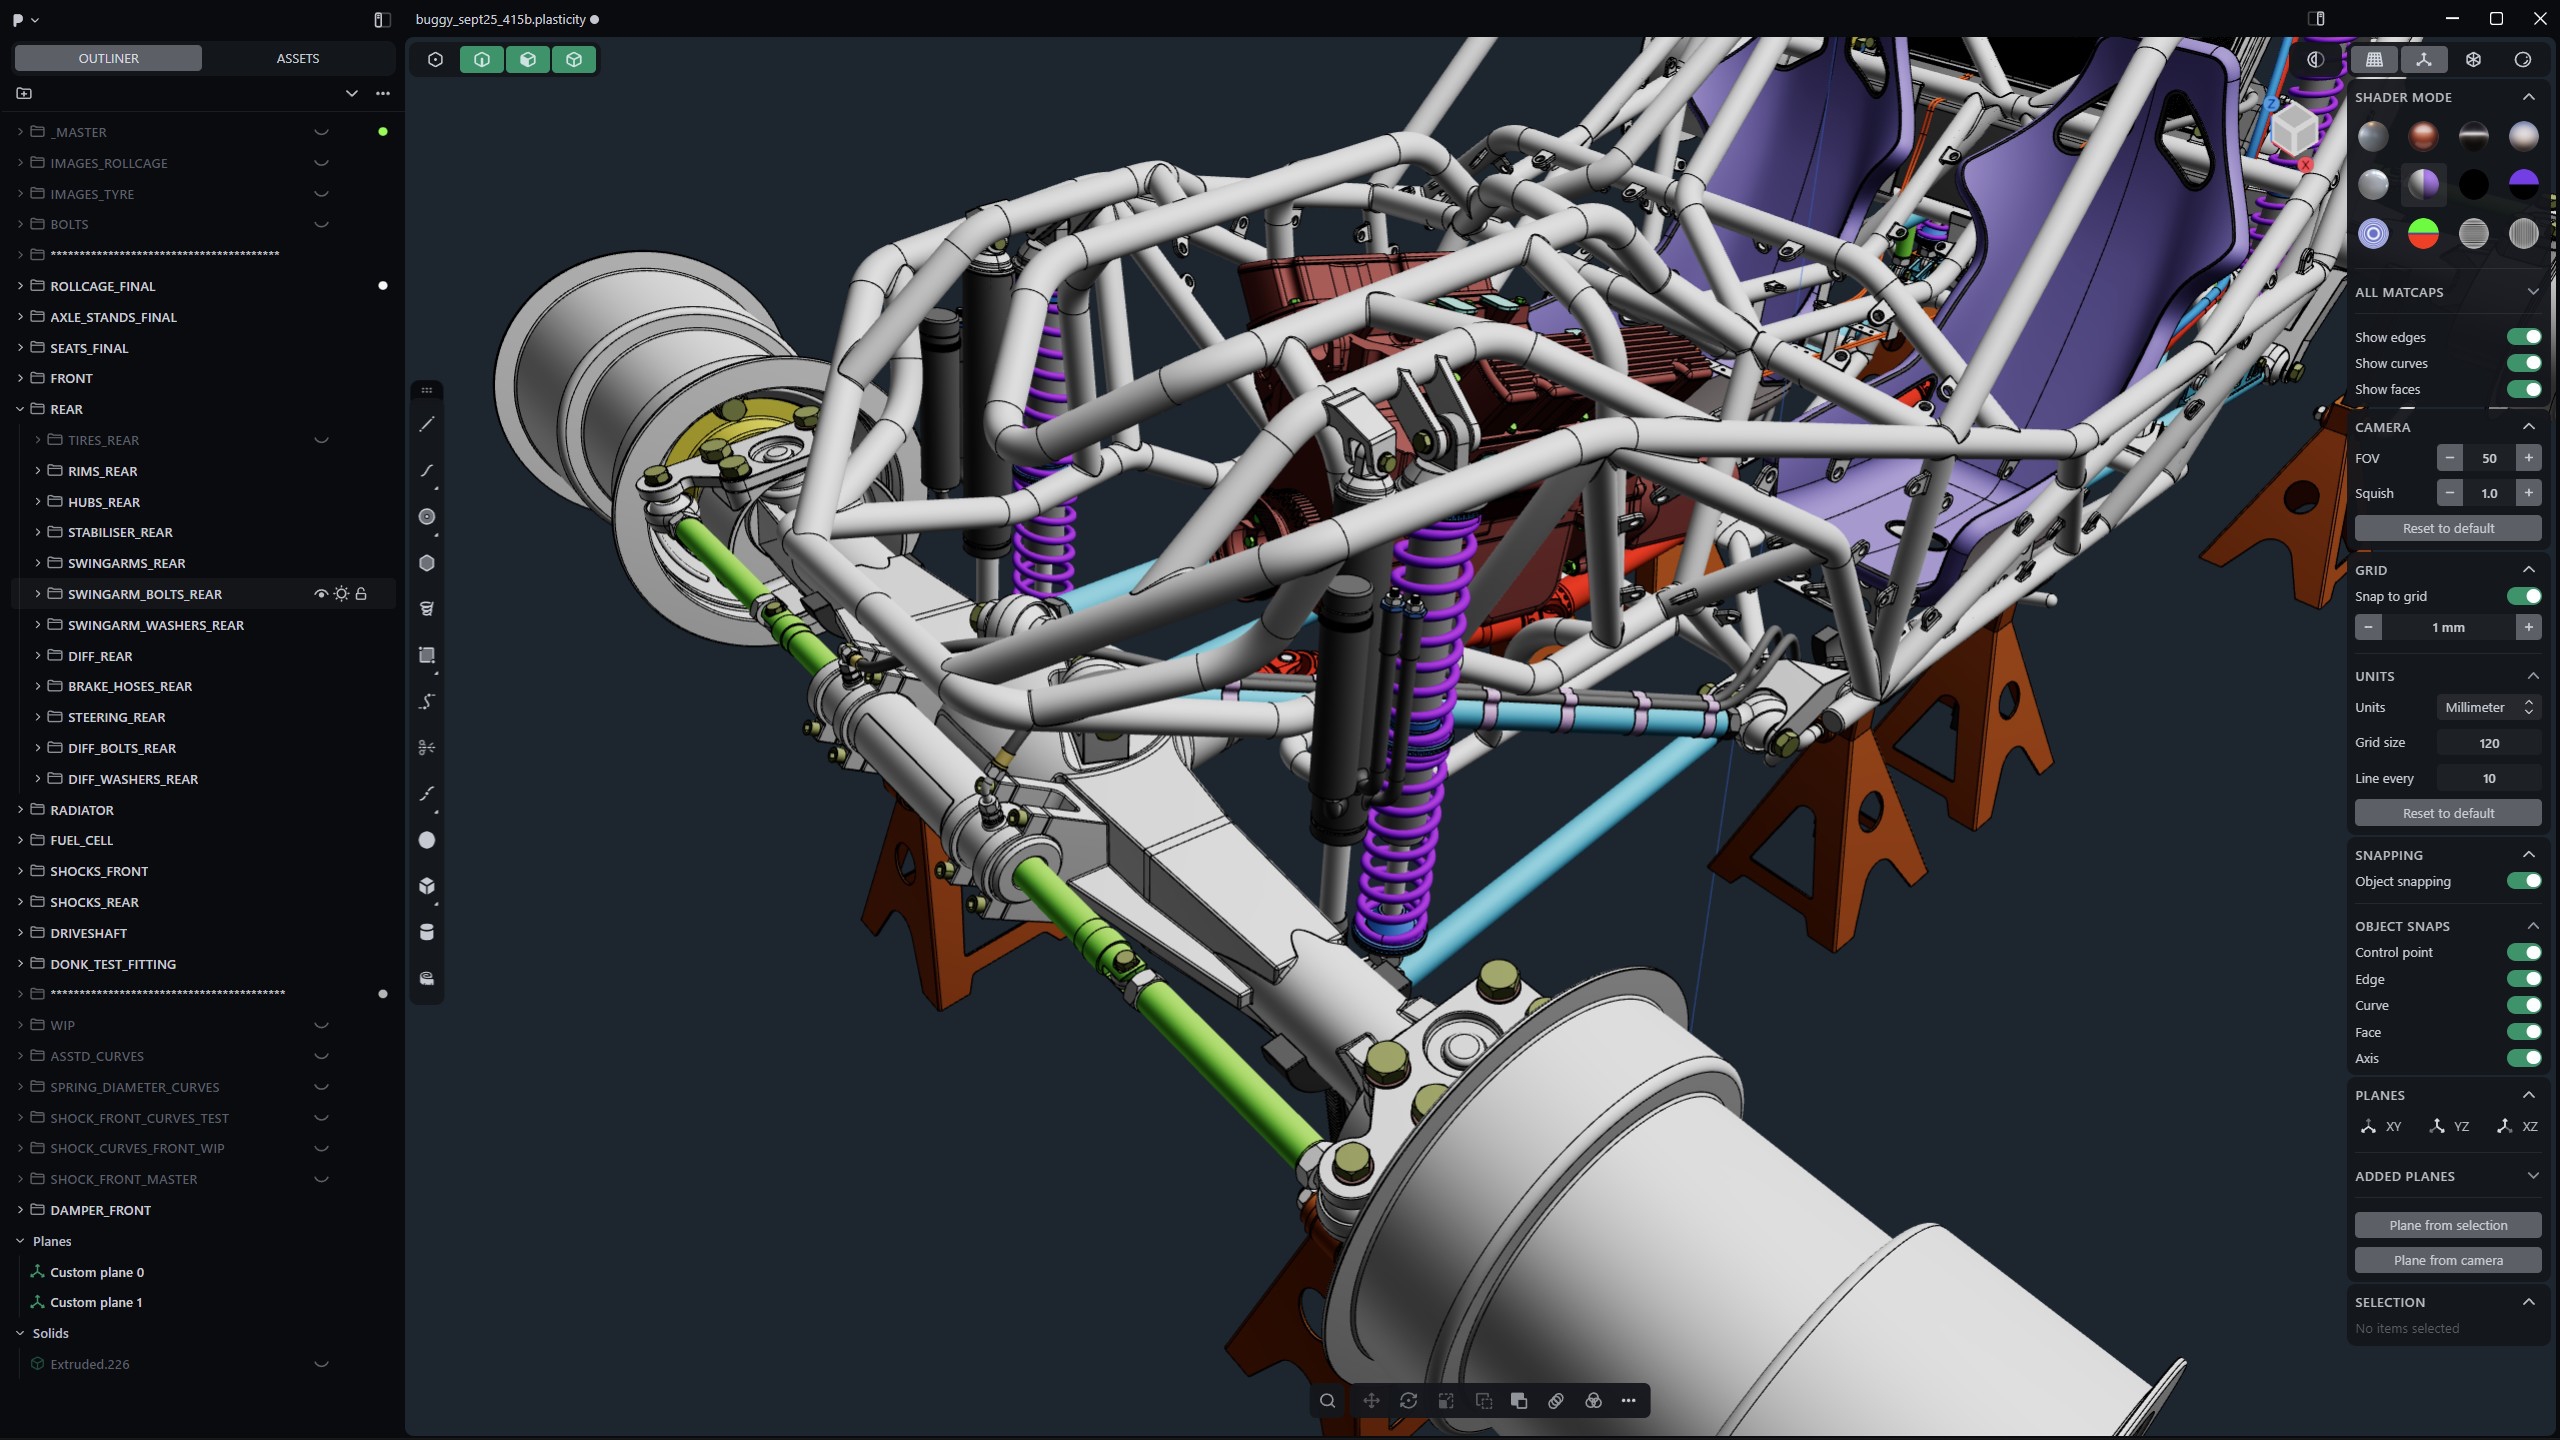The width and height of the screenshot is (2560, 1440).
Task: Choose the red and green matcap swatch
Action: (2422, 234)
